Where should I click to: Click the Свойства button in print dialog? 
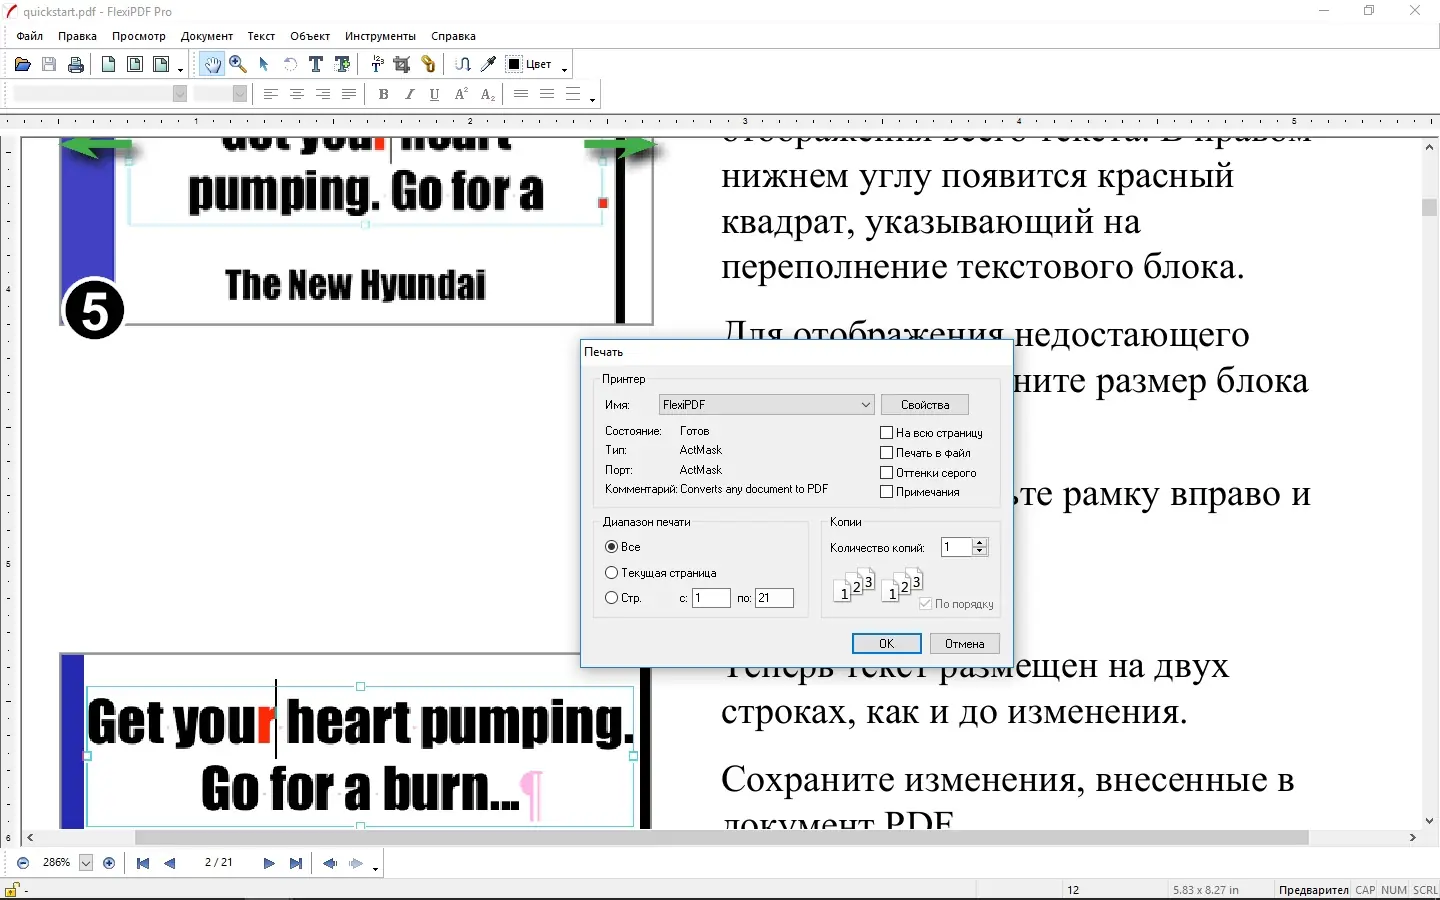point(924,404)
